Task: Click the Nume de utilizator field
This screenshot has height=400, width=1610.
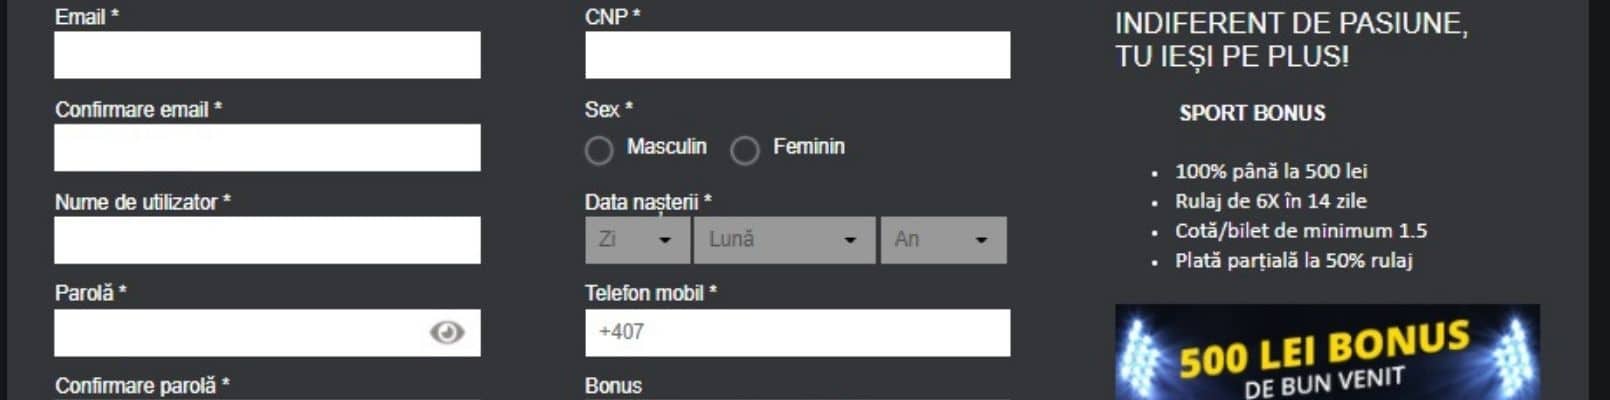Action: click(x=267, y=240)
